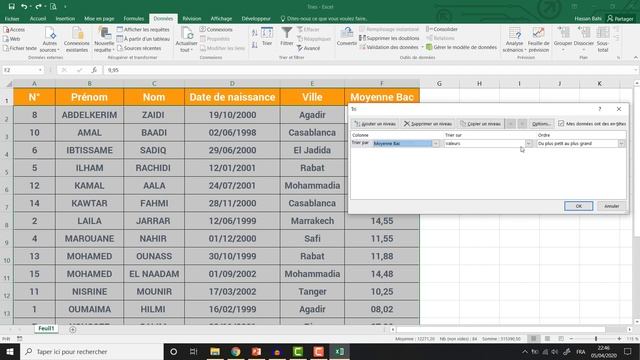Click the Convertir text-to-columns icon
This screenshot has height=360, width=640.
click(x=347, y=37)
